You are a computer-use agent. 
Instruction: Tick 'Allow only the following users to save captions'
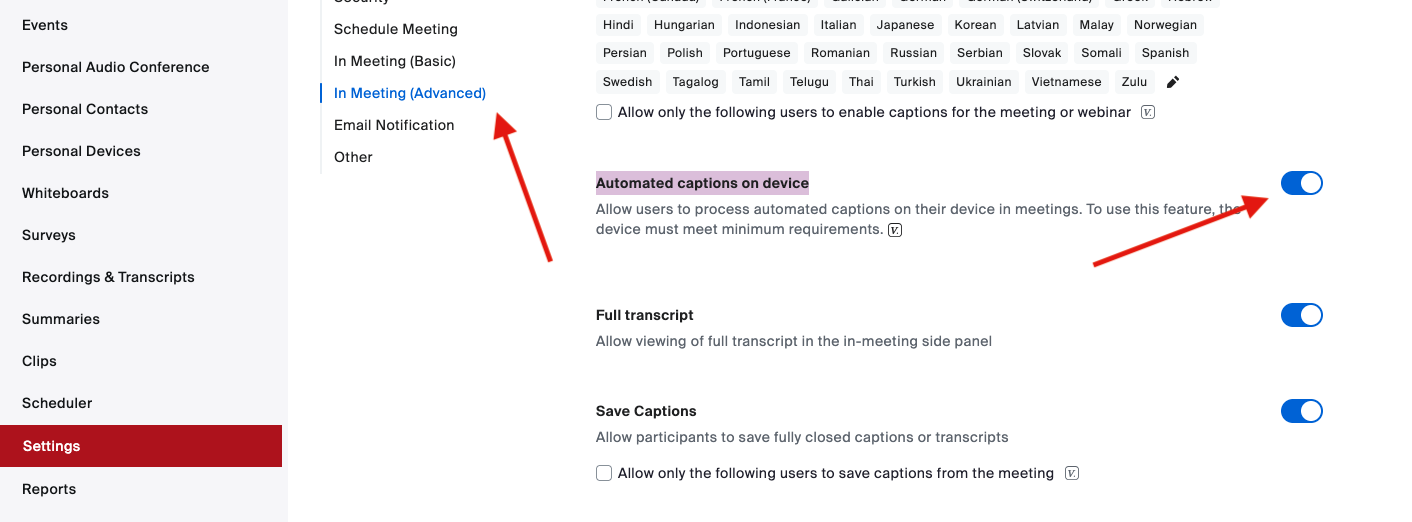click(604, 473)
